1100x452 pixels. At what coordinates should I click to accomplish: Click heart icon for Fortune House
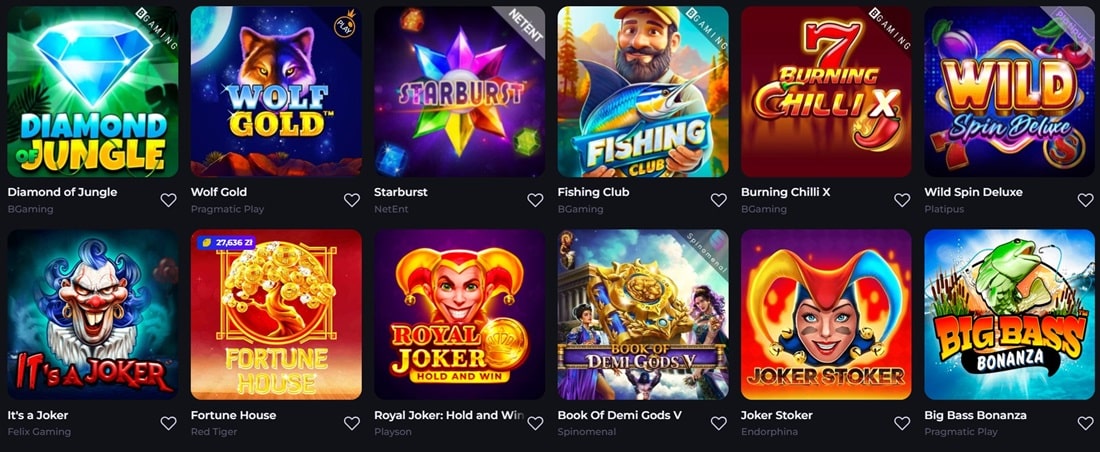tap(352, 423)
